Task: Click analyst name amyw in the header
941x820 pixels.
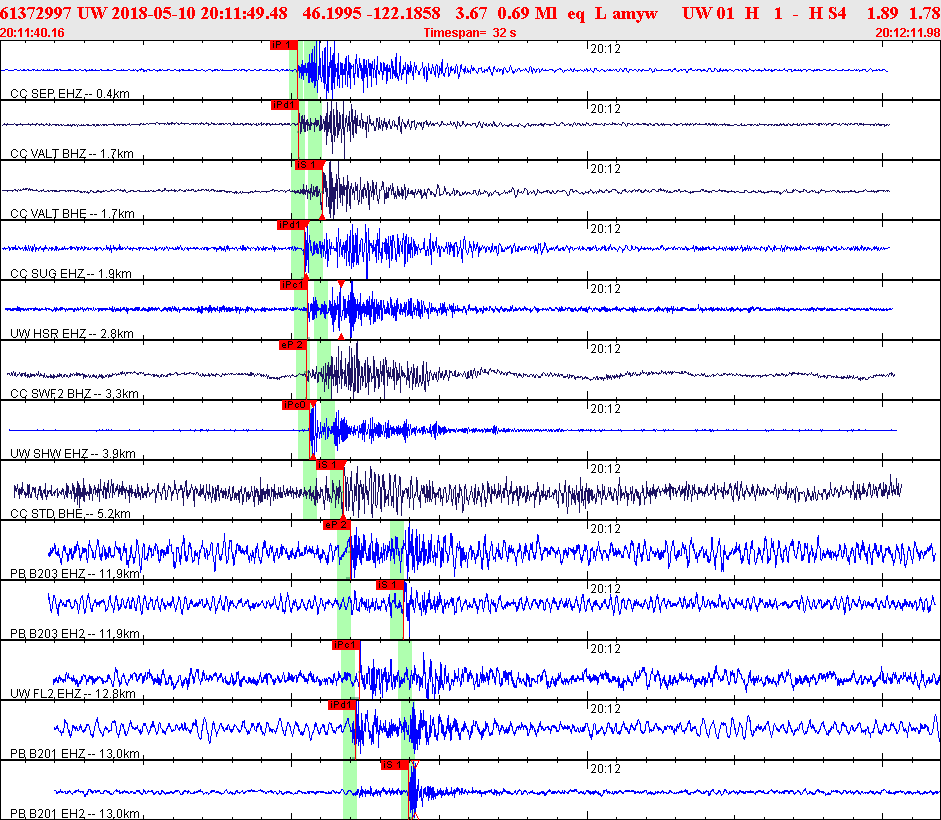Action: pyautogui.click(x=635, y=13)
